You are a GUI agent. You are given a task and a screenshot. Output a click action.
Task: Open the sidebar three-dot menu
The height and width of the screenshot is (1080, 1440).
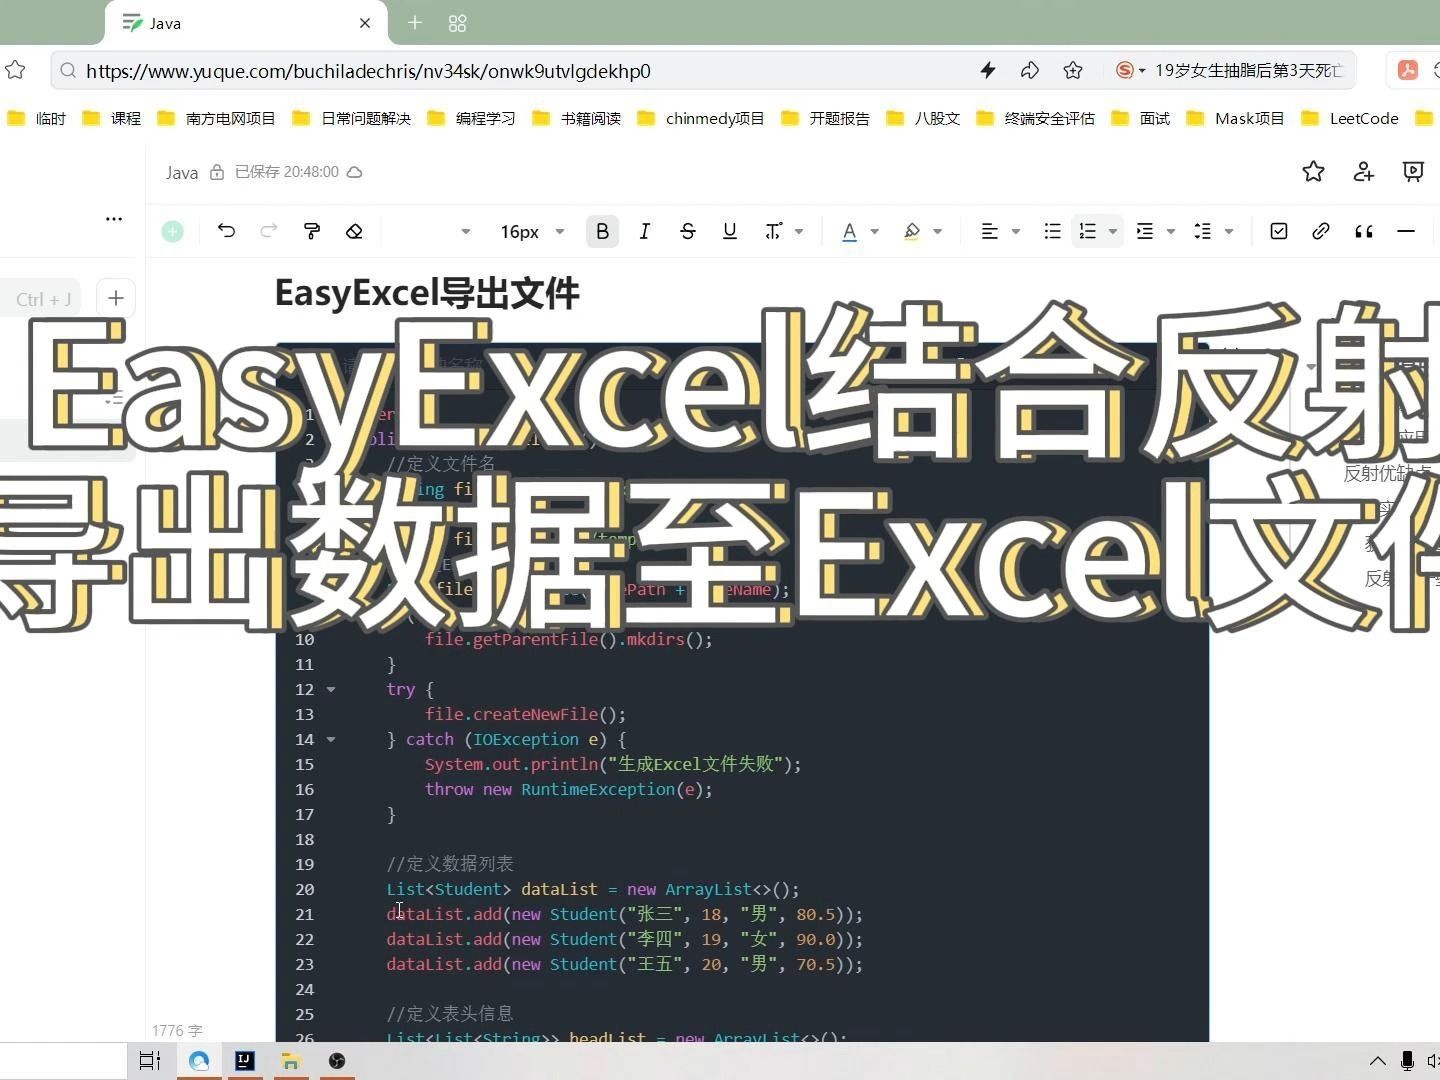pyautogui.click(x=114, y=218)
